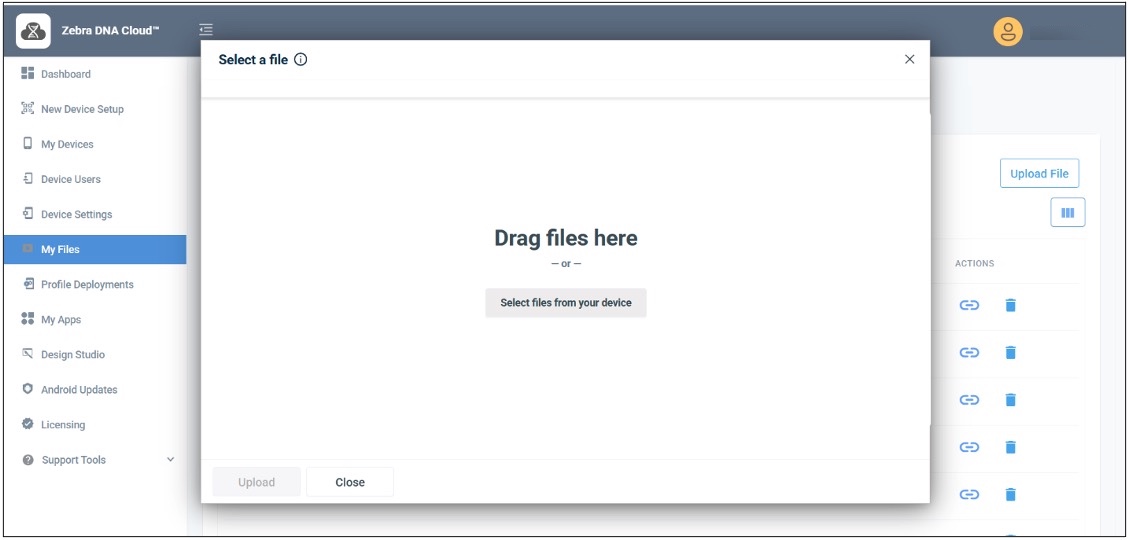Image resolution: width=1129 pixels, height=540 pixels.
Task: Click the Design Studio icon
Action: [28, 354]
